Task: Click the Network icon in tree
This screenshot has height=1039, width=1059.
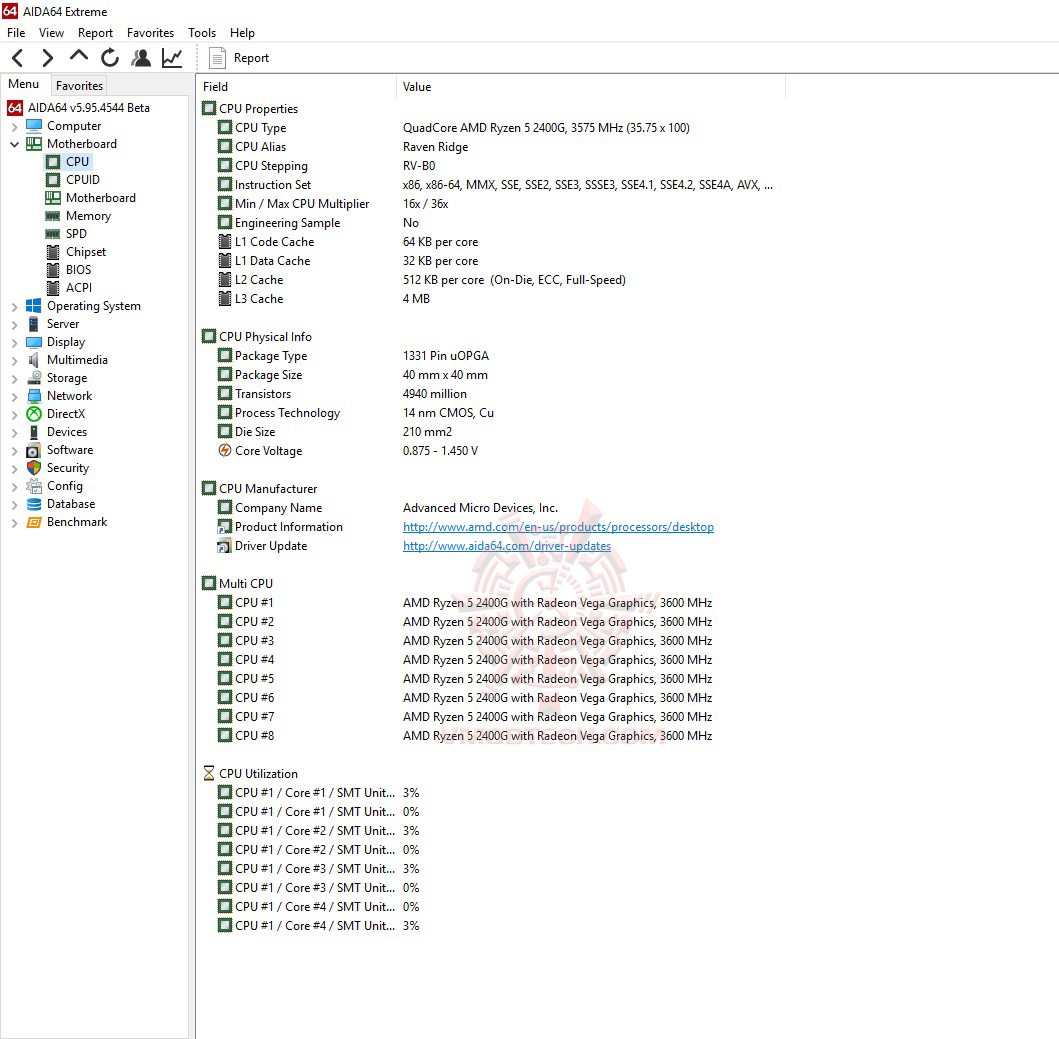Action: click(34, 396)
